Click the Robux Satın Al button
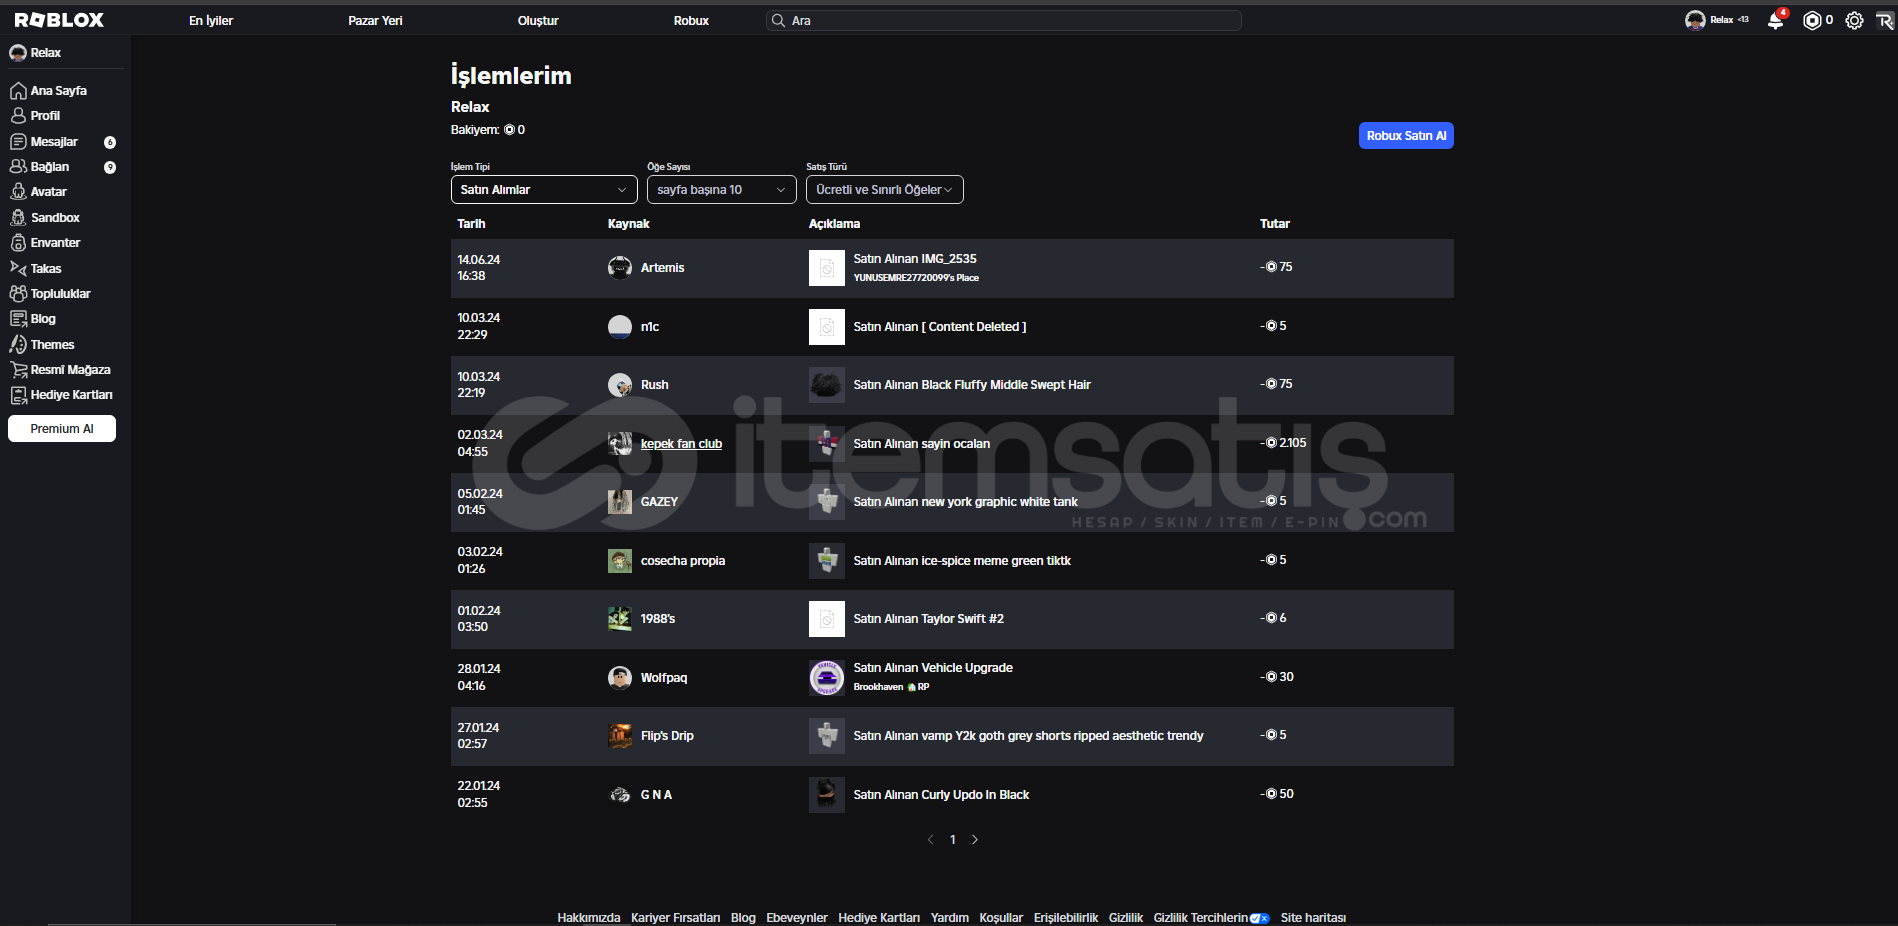This screenshot has height=926, width=1898. click(1406, 136)
